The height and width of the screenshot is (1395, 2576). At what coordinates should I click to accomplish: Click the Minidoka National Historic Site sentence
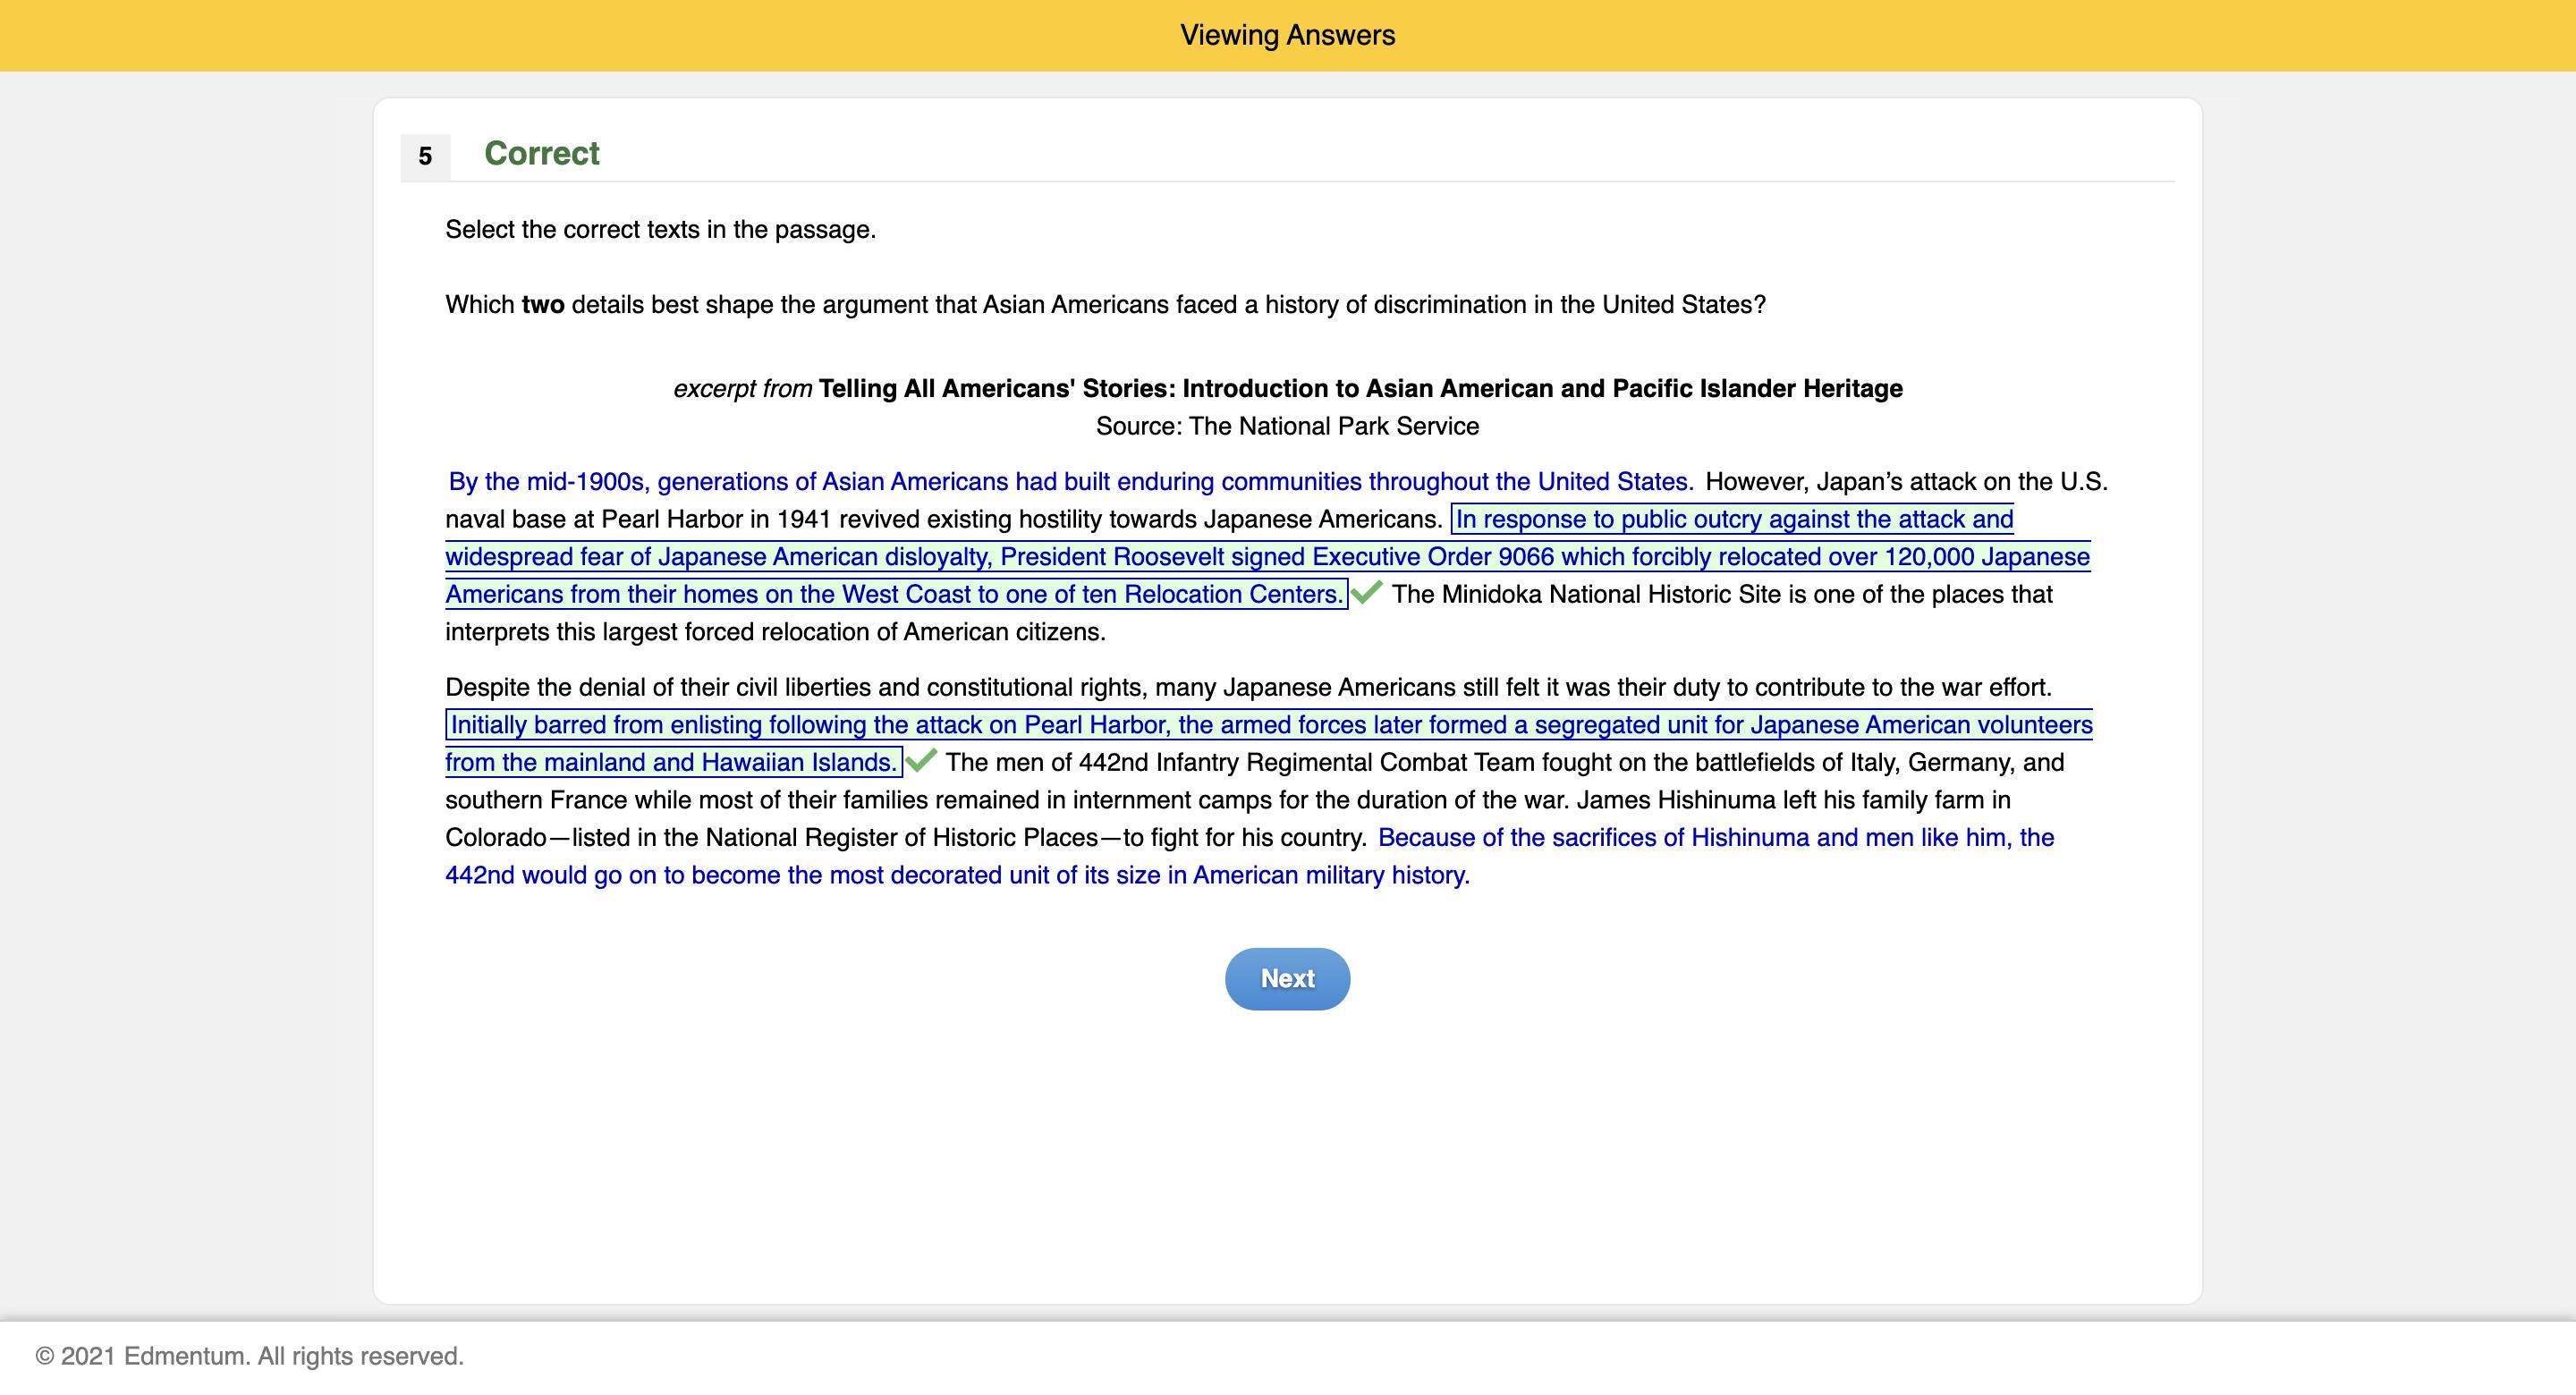point(1720,595)
